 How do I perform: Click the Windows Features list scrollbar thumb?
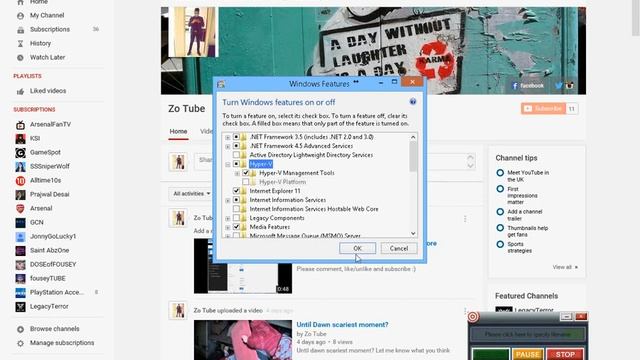click(413, 157)
